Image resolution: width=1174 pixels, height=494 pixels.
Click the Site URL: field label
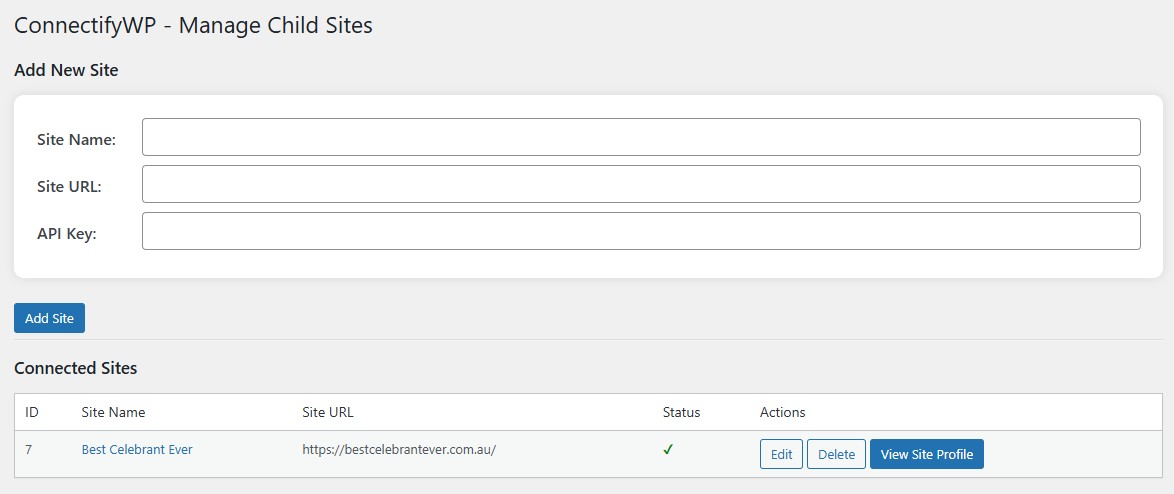(69, 186)
